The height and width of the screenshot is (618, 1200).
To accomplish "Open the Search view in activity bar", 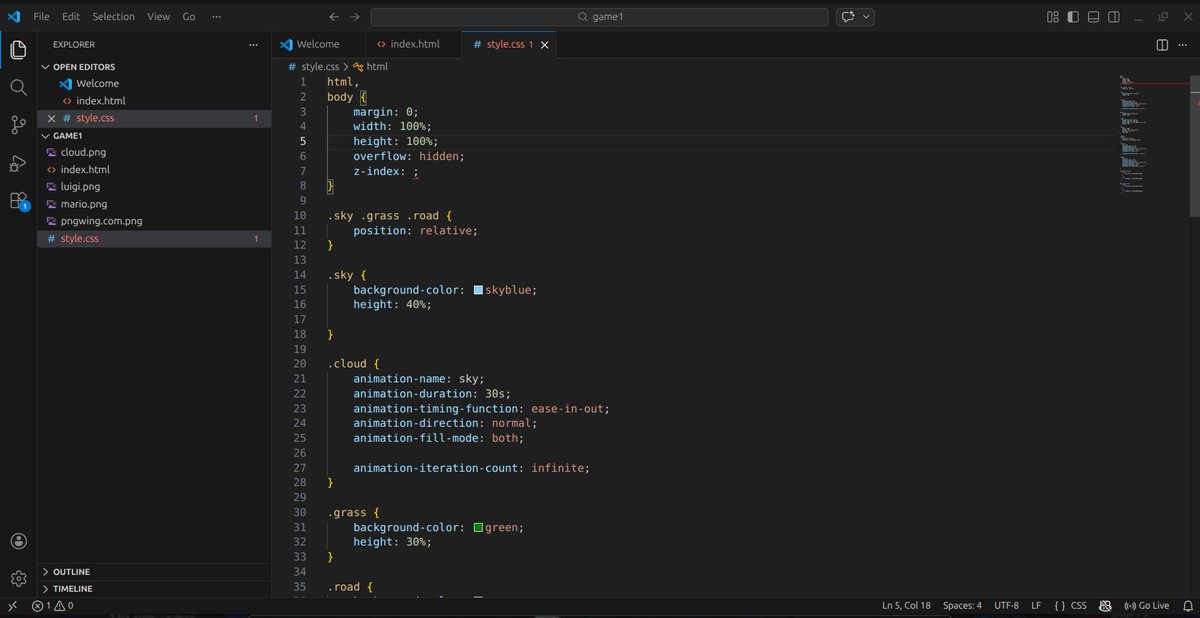I will pyautogui.click(x=18, y=87).
